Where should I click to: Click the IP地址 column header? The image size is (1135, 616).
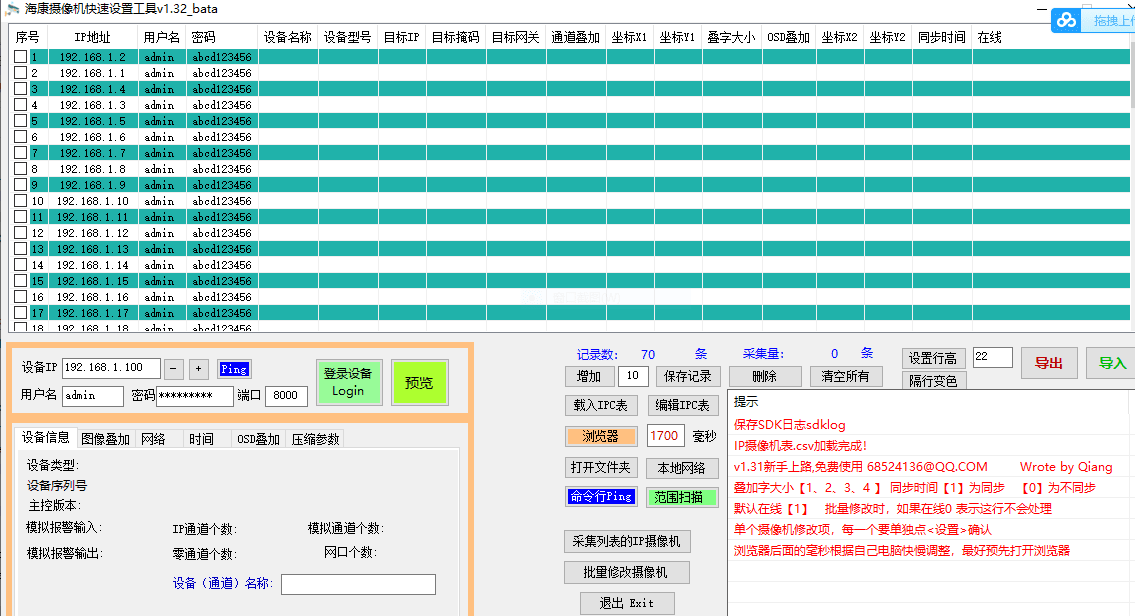(x=92, y=37)
